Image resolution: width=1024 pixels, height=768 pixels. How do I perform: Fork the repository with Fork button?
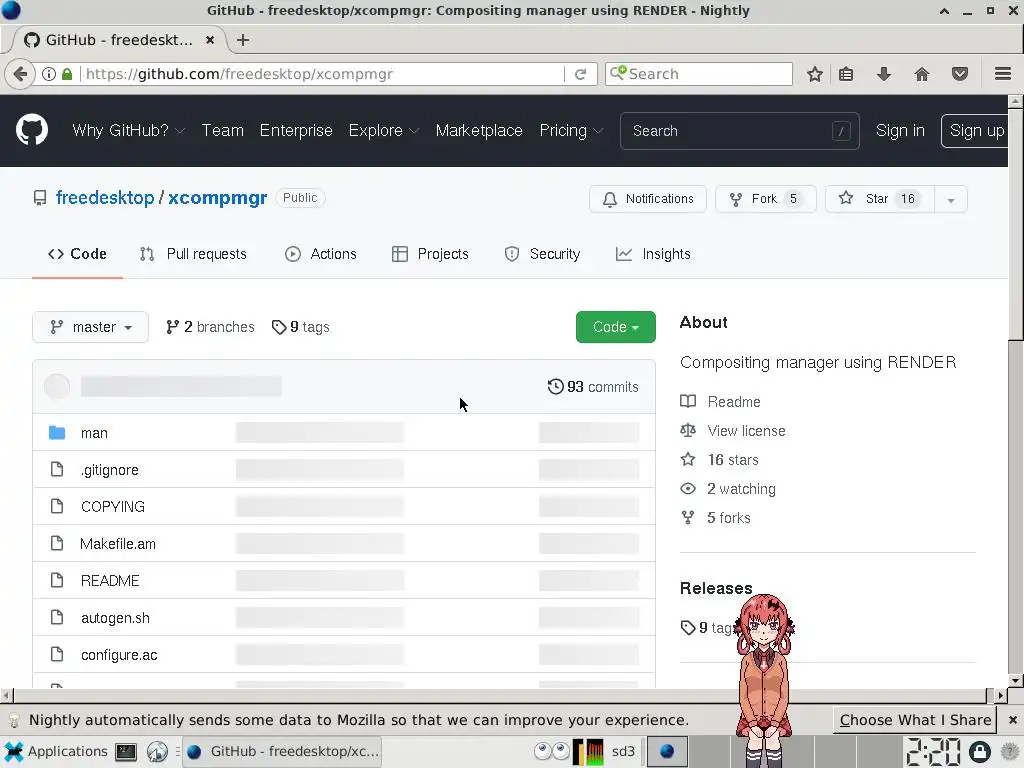pyautogui.click(x=765, y=199)
